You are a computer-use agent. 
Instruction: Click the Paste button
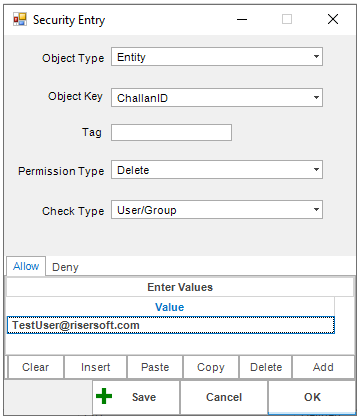click(155, 367)
